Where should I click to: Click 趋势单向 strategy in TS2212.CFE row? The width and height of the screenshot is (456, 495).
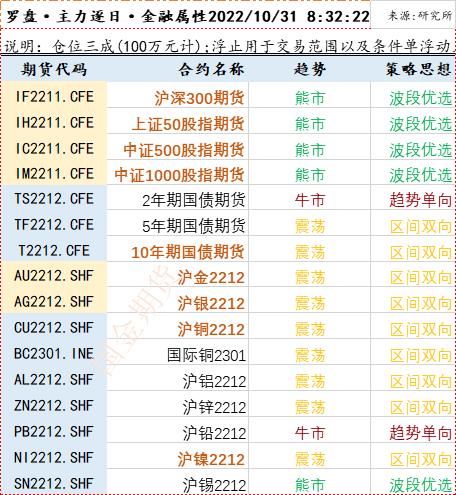click(x=421, y=200)
